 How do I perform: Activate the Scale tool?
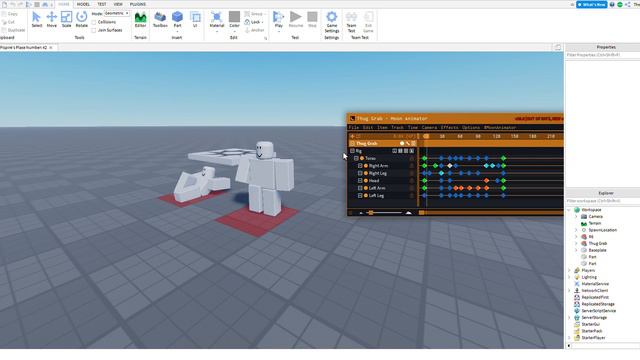click(66, 19)
